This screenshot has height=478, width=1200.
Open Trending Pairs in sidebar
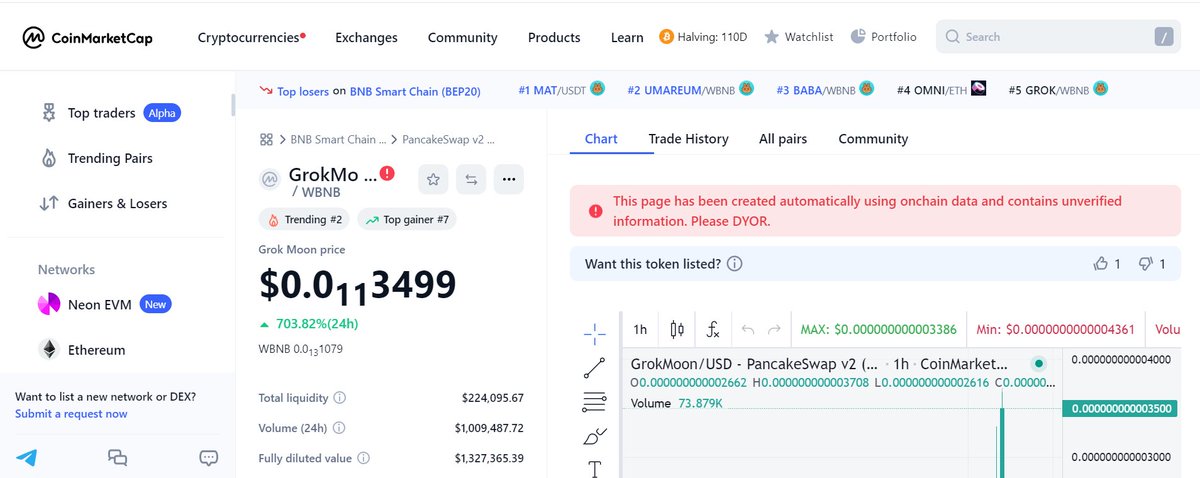[96, 158]
